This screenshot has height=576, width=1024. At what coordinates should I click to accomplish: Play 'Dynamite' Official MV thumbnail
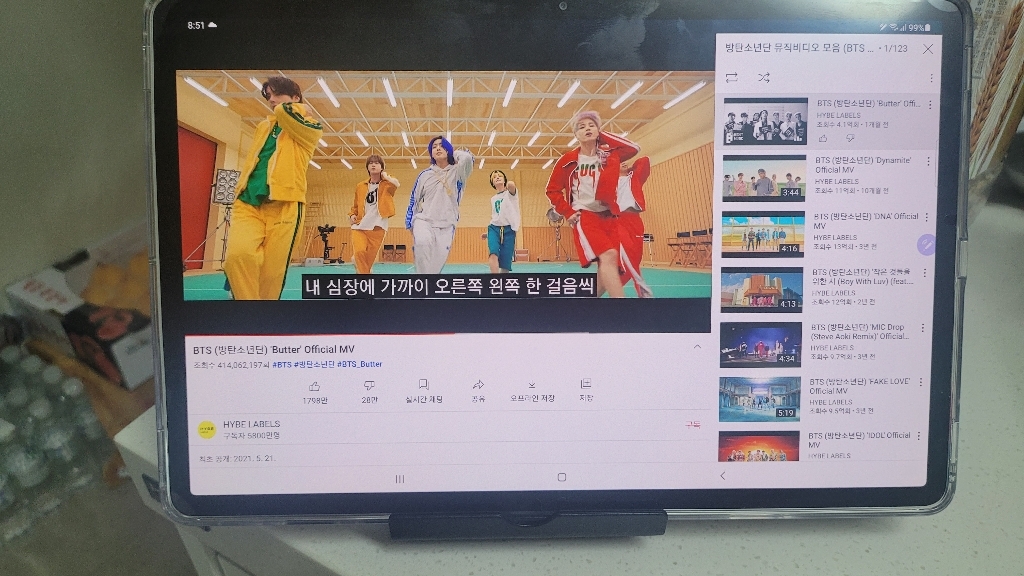(764, 178)
